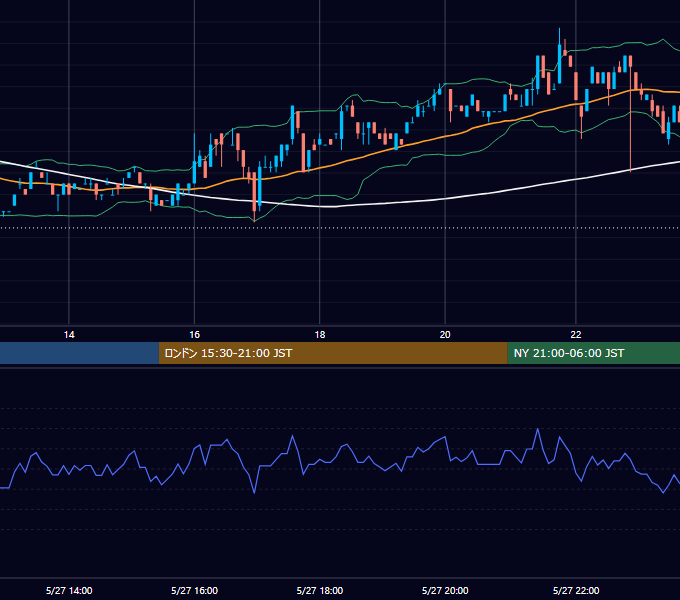
Task: Click the 22 hour axis label
Action: click(575, 335)
